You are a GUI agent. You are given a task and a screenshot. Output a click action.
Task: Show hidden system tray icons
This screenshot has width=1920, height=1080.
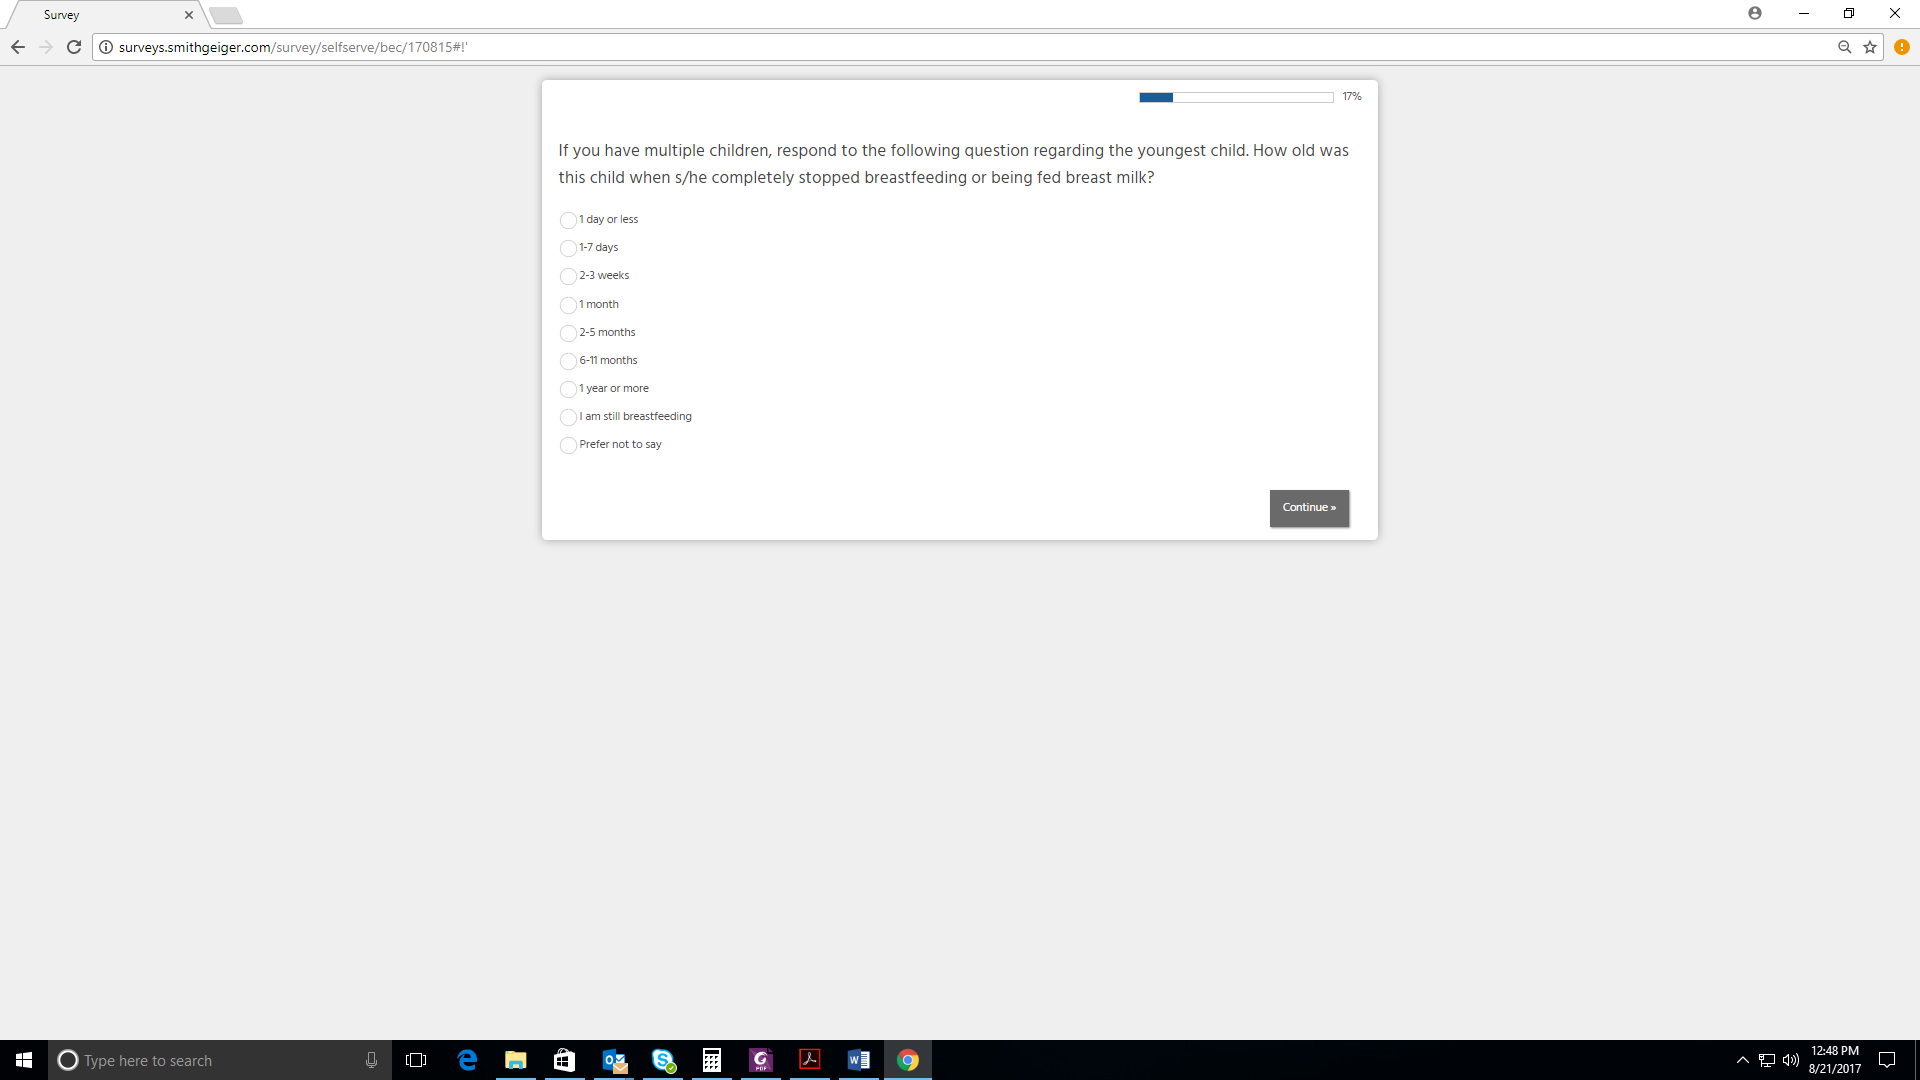[x=1742, y=1060]
